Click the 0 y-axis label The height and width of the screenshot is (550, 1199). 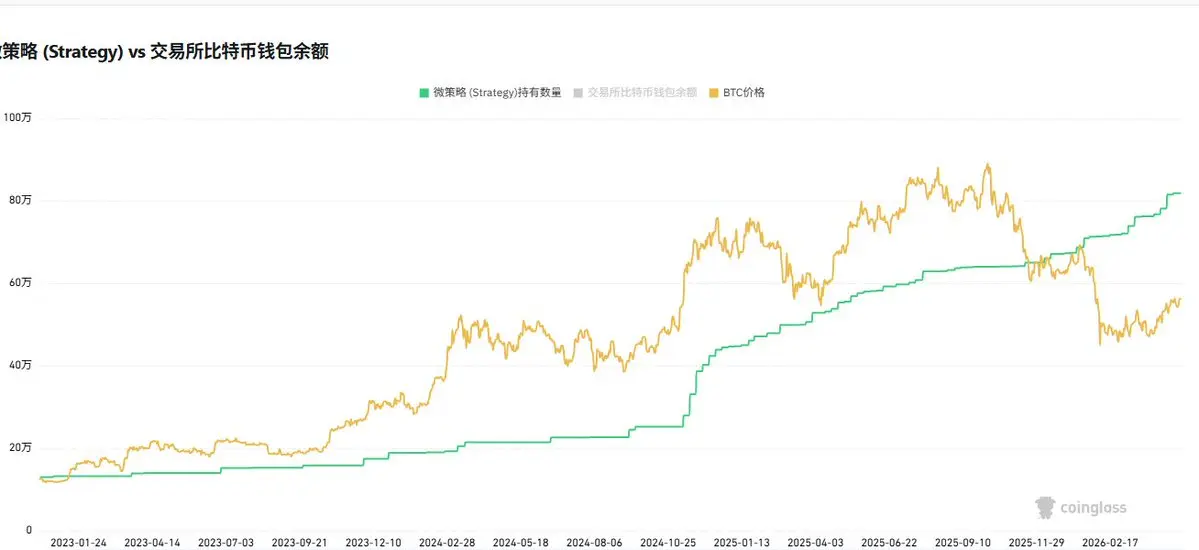coord(28,530)
